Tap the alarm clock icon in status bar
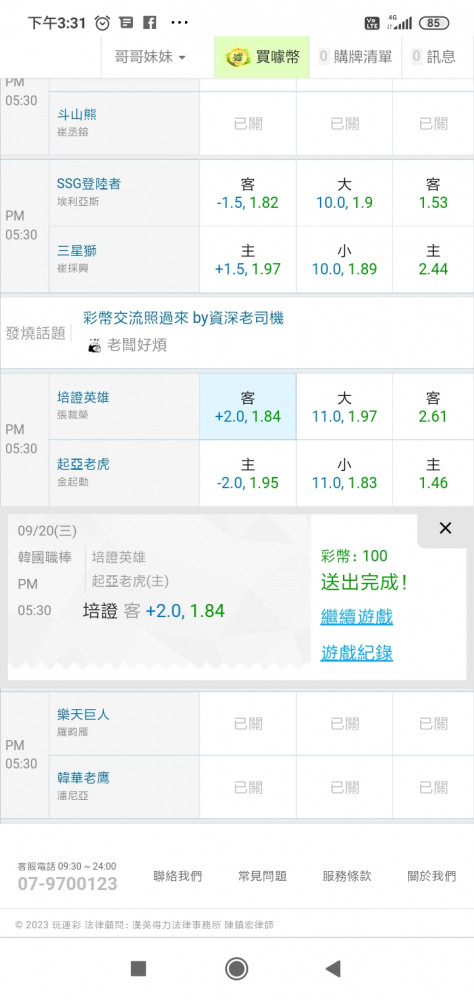The width and height of the screenshot is (474, 1000). point(102,23)
